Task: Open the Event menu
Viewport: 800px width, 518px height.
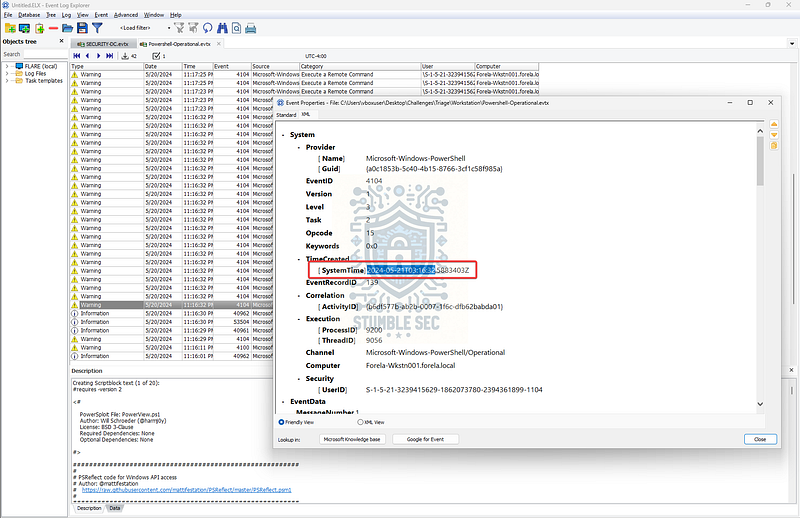Action: 101,15
